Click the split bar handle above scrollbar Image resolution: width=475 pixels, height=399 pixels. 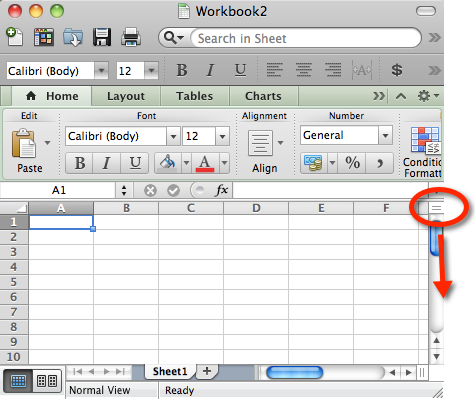point(436,208)
